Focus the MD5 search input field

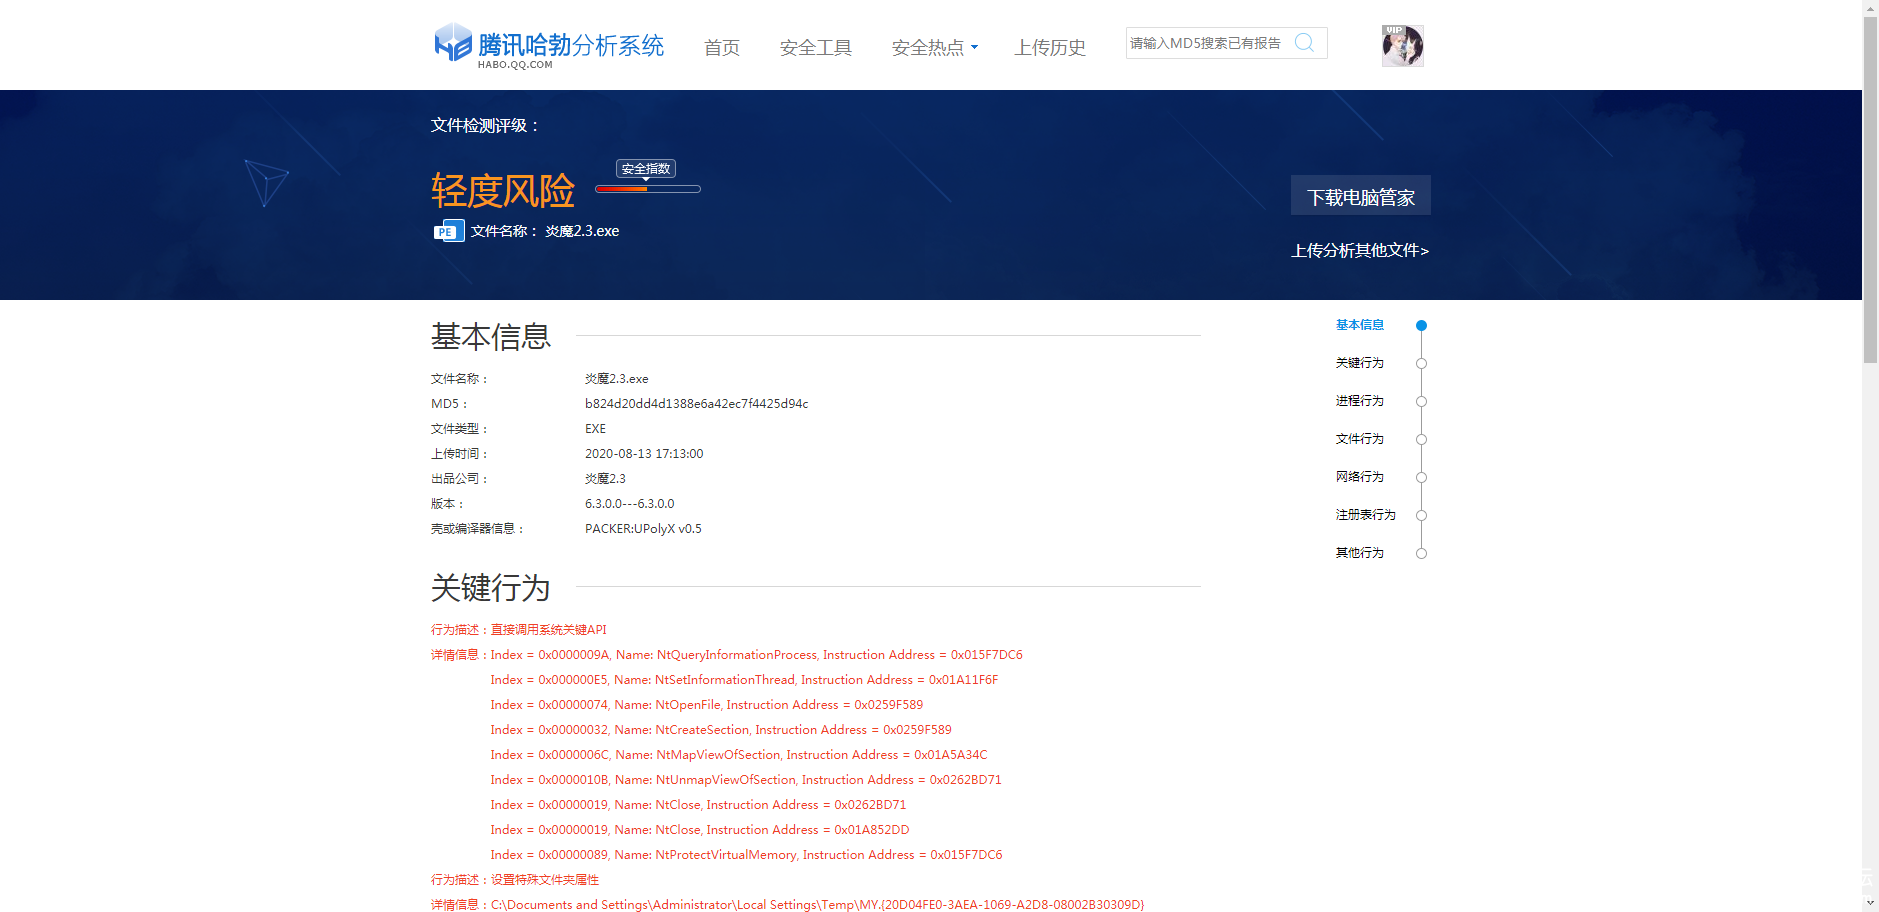coord(1208,43)
